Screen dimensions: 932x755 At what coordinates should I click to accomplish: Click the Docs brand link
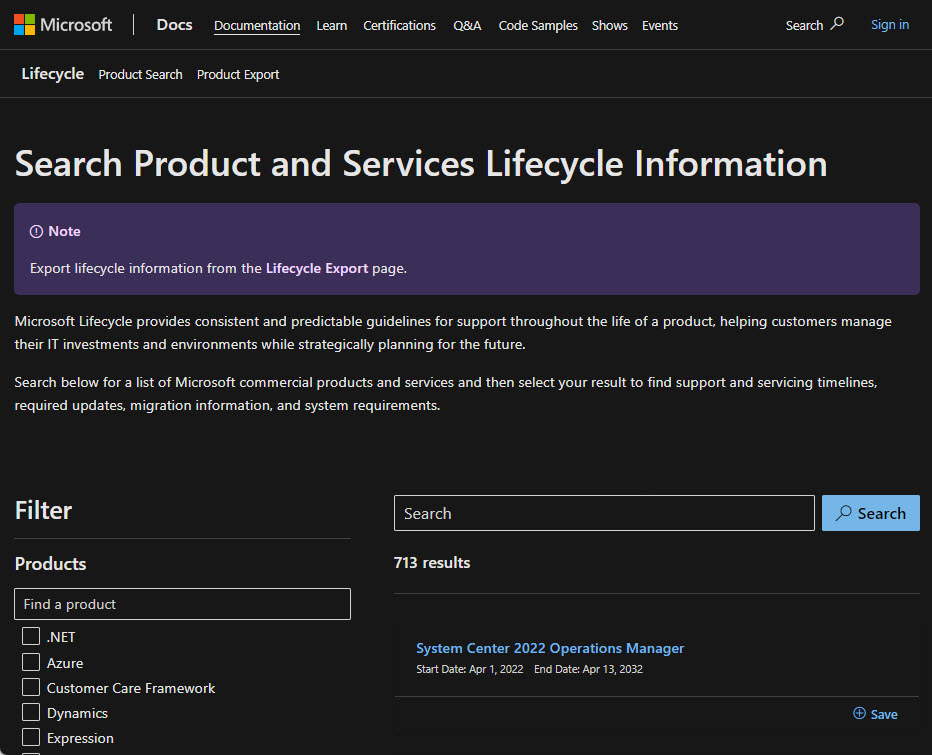[x=174, y=25]
